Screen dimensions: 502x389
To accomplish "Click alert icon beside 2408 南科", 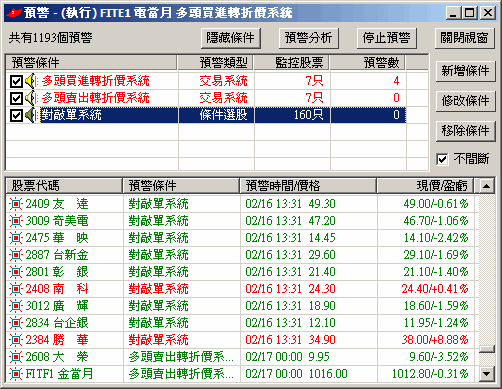I will [x=16, y=289].
